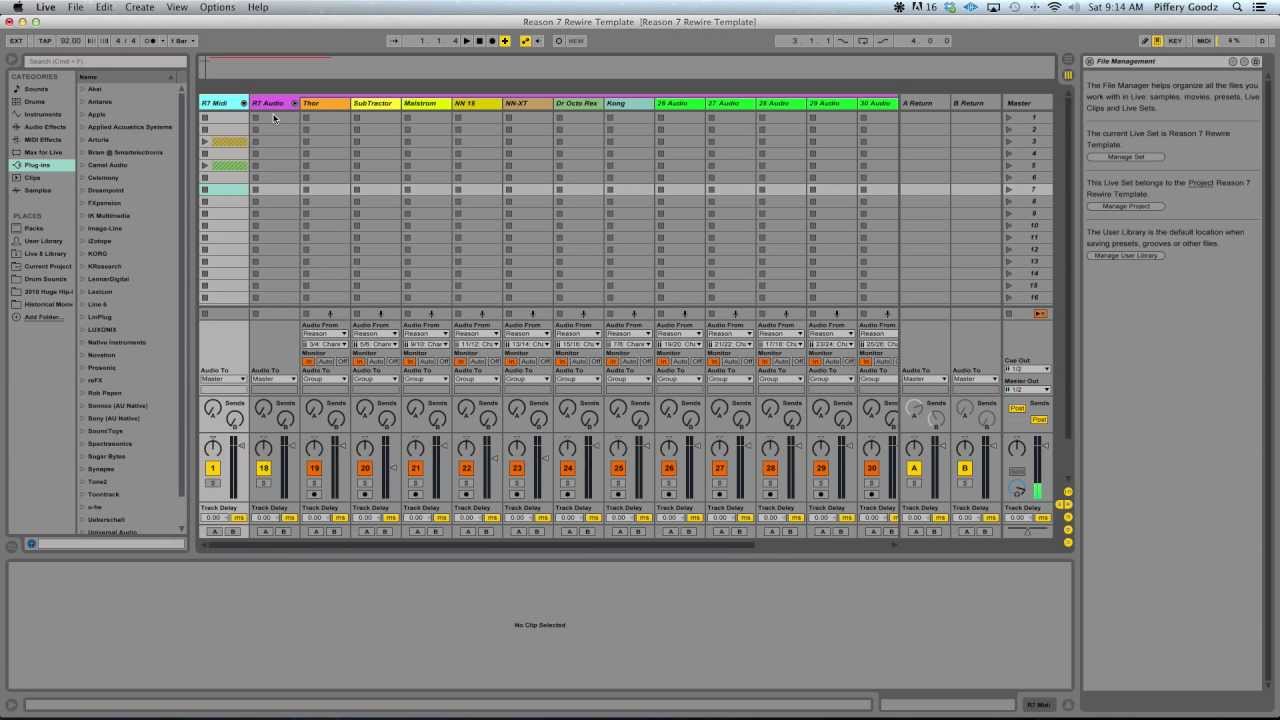Screen dimensions: 1280x720
Task: Arm track 20 record button
Action: (365, 494)
